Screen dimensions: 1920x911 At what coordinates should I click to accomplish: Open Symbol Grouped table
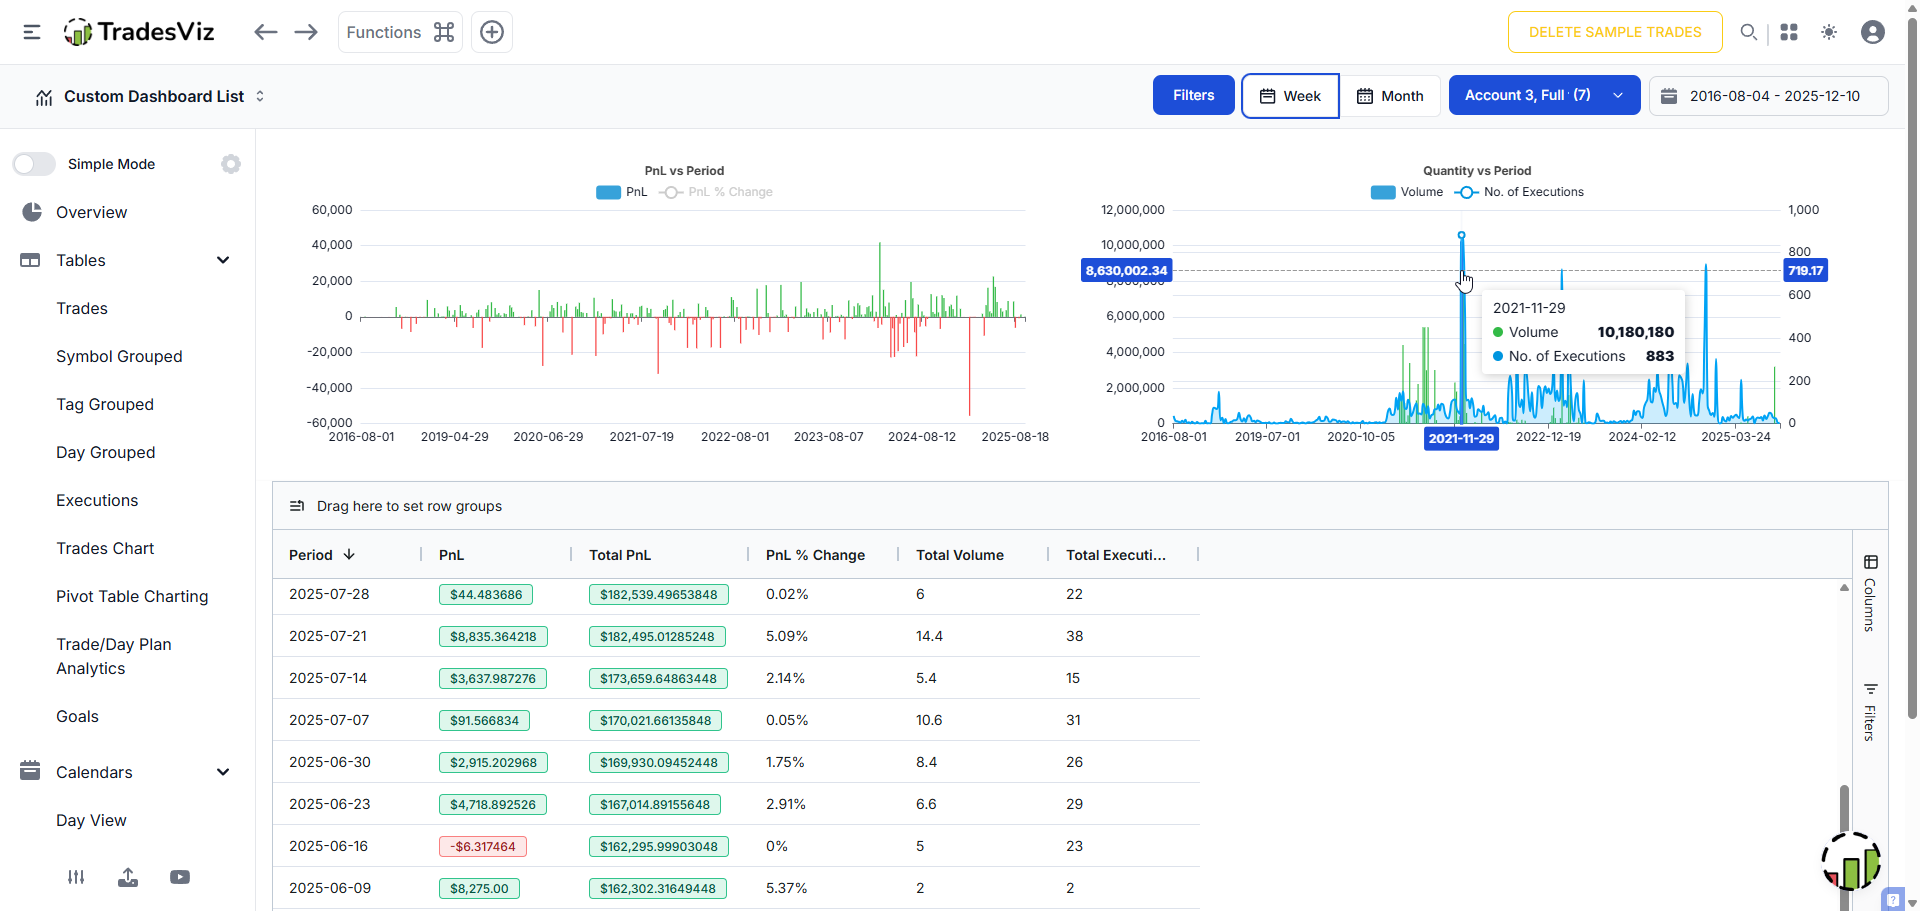point(119,356)
